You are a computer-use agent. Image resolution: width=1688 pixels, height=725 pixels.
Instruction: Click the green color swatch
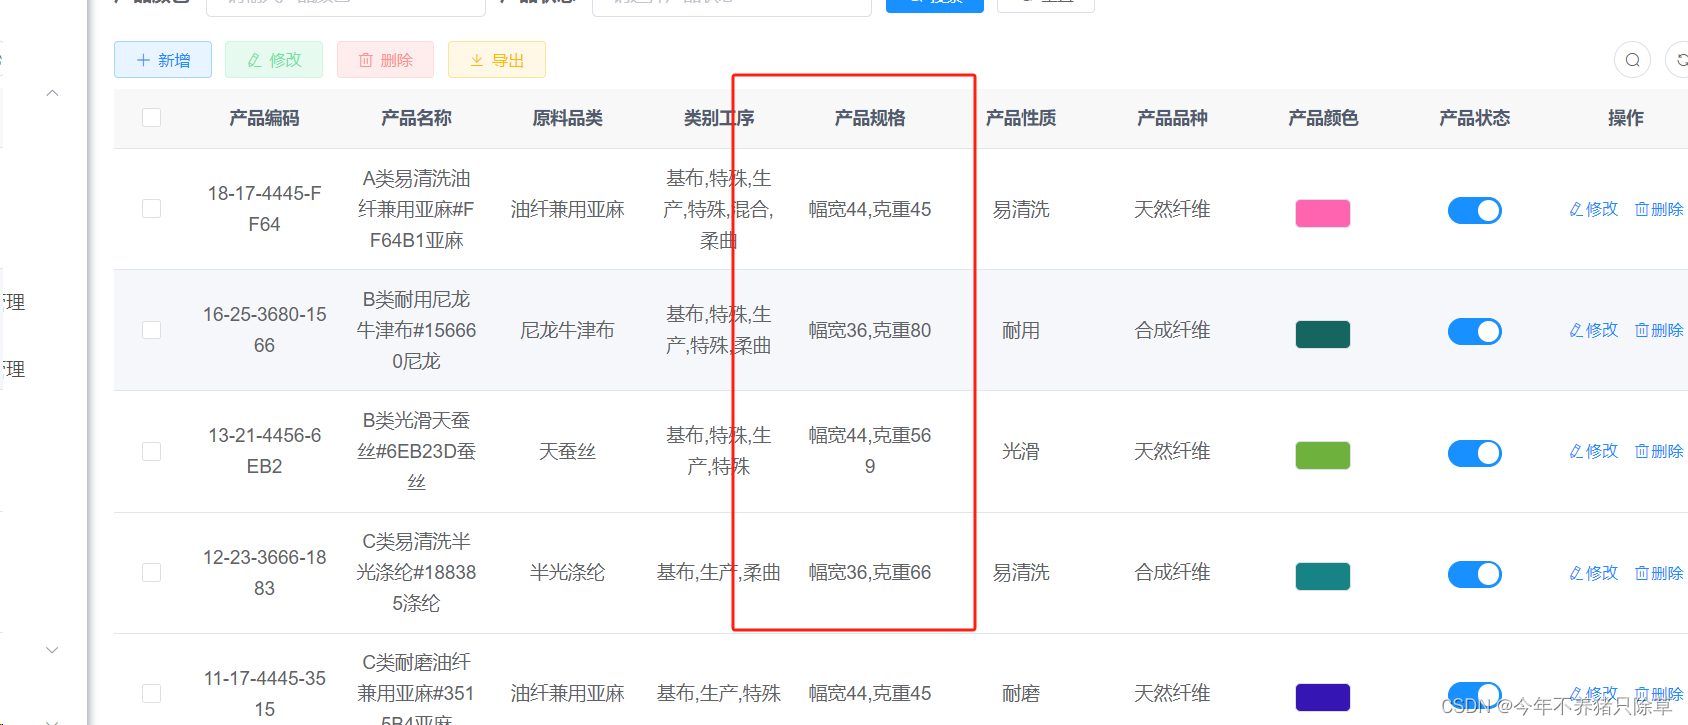click(1323, 455)
